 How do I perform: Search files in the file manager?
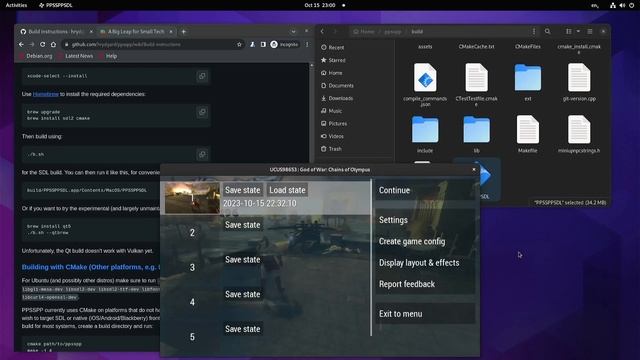point(547,31)
